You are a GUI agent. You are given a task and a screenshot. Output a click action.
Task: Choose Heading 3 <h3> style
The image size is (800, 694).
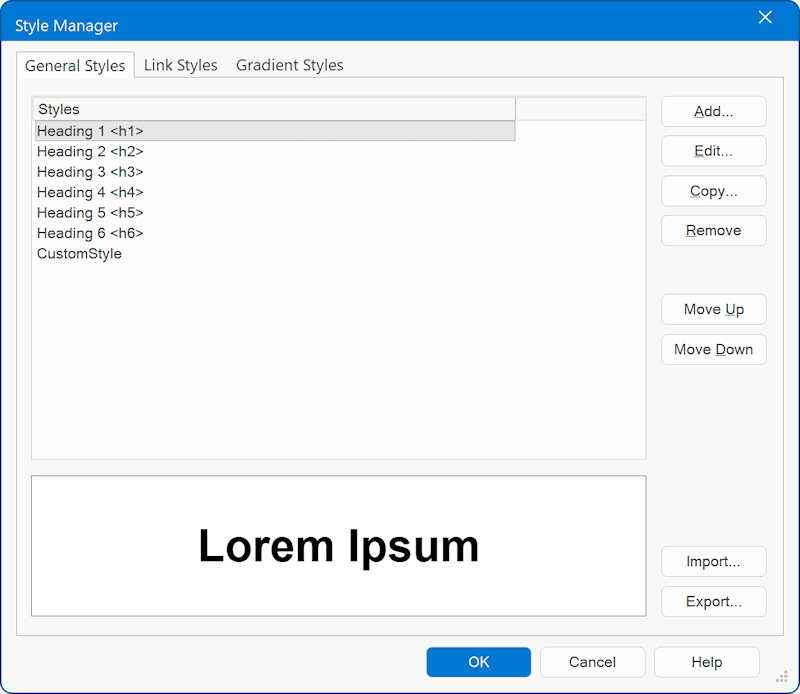point(90,172)
